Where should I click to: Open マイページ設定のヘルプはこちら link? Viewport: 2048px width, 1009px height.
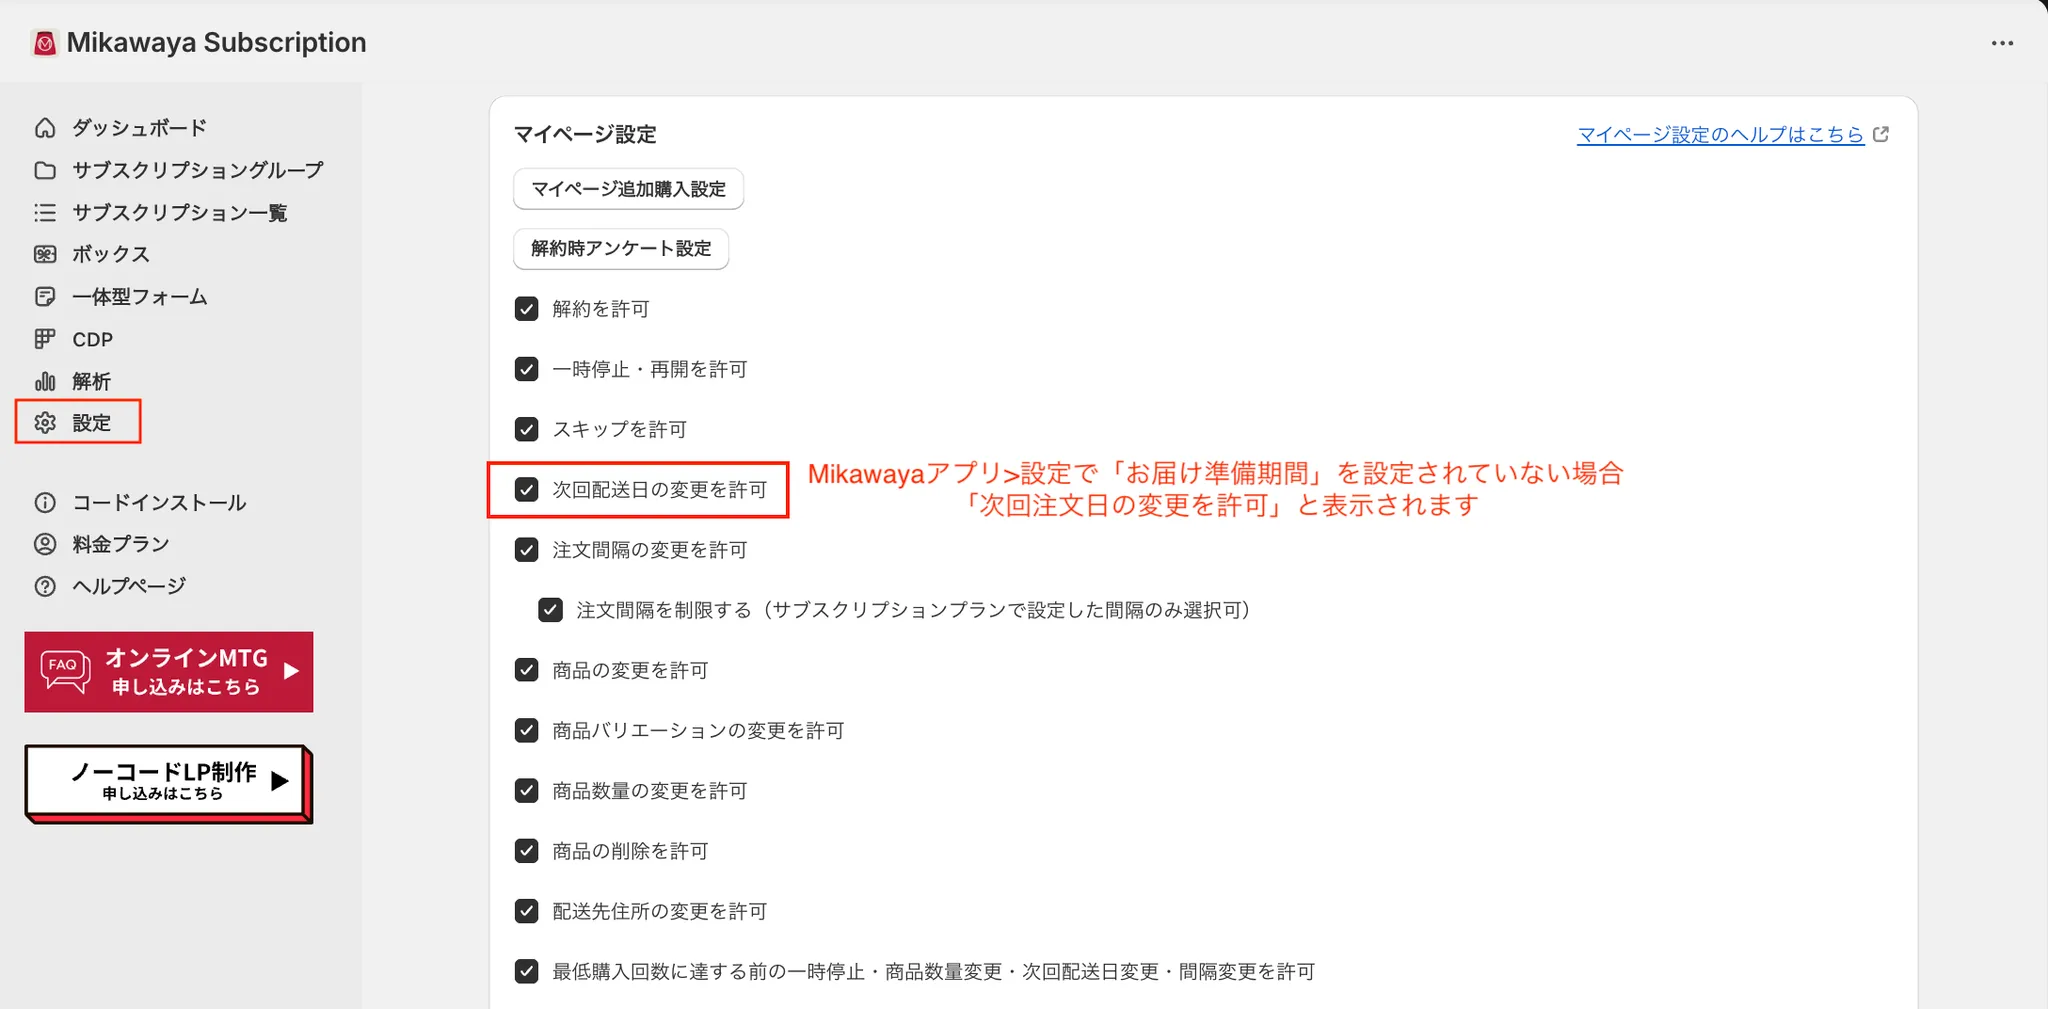coord(1720,134)
